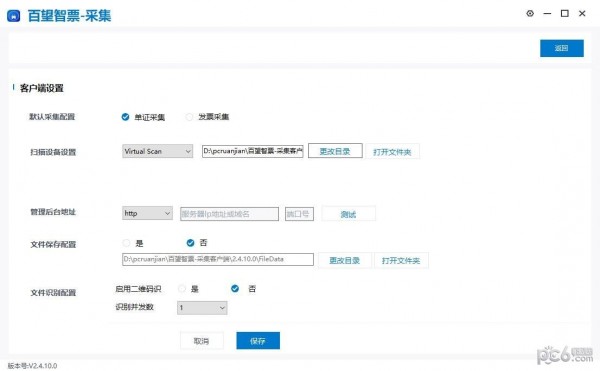Select 是 for 文件保存配置
This screenshot has height=371, width=600.
[x=126, y=243]
